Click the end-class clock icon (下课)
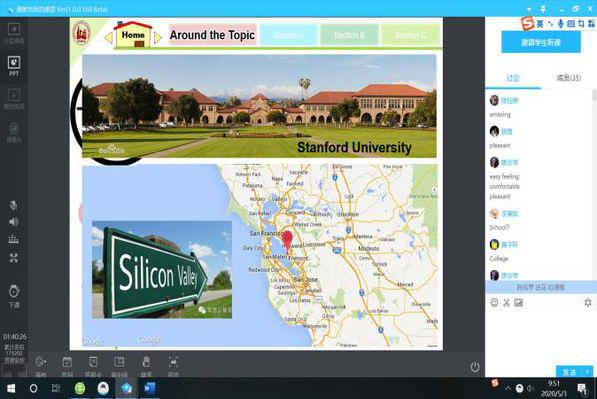 pos(14,296)
